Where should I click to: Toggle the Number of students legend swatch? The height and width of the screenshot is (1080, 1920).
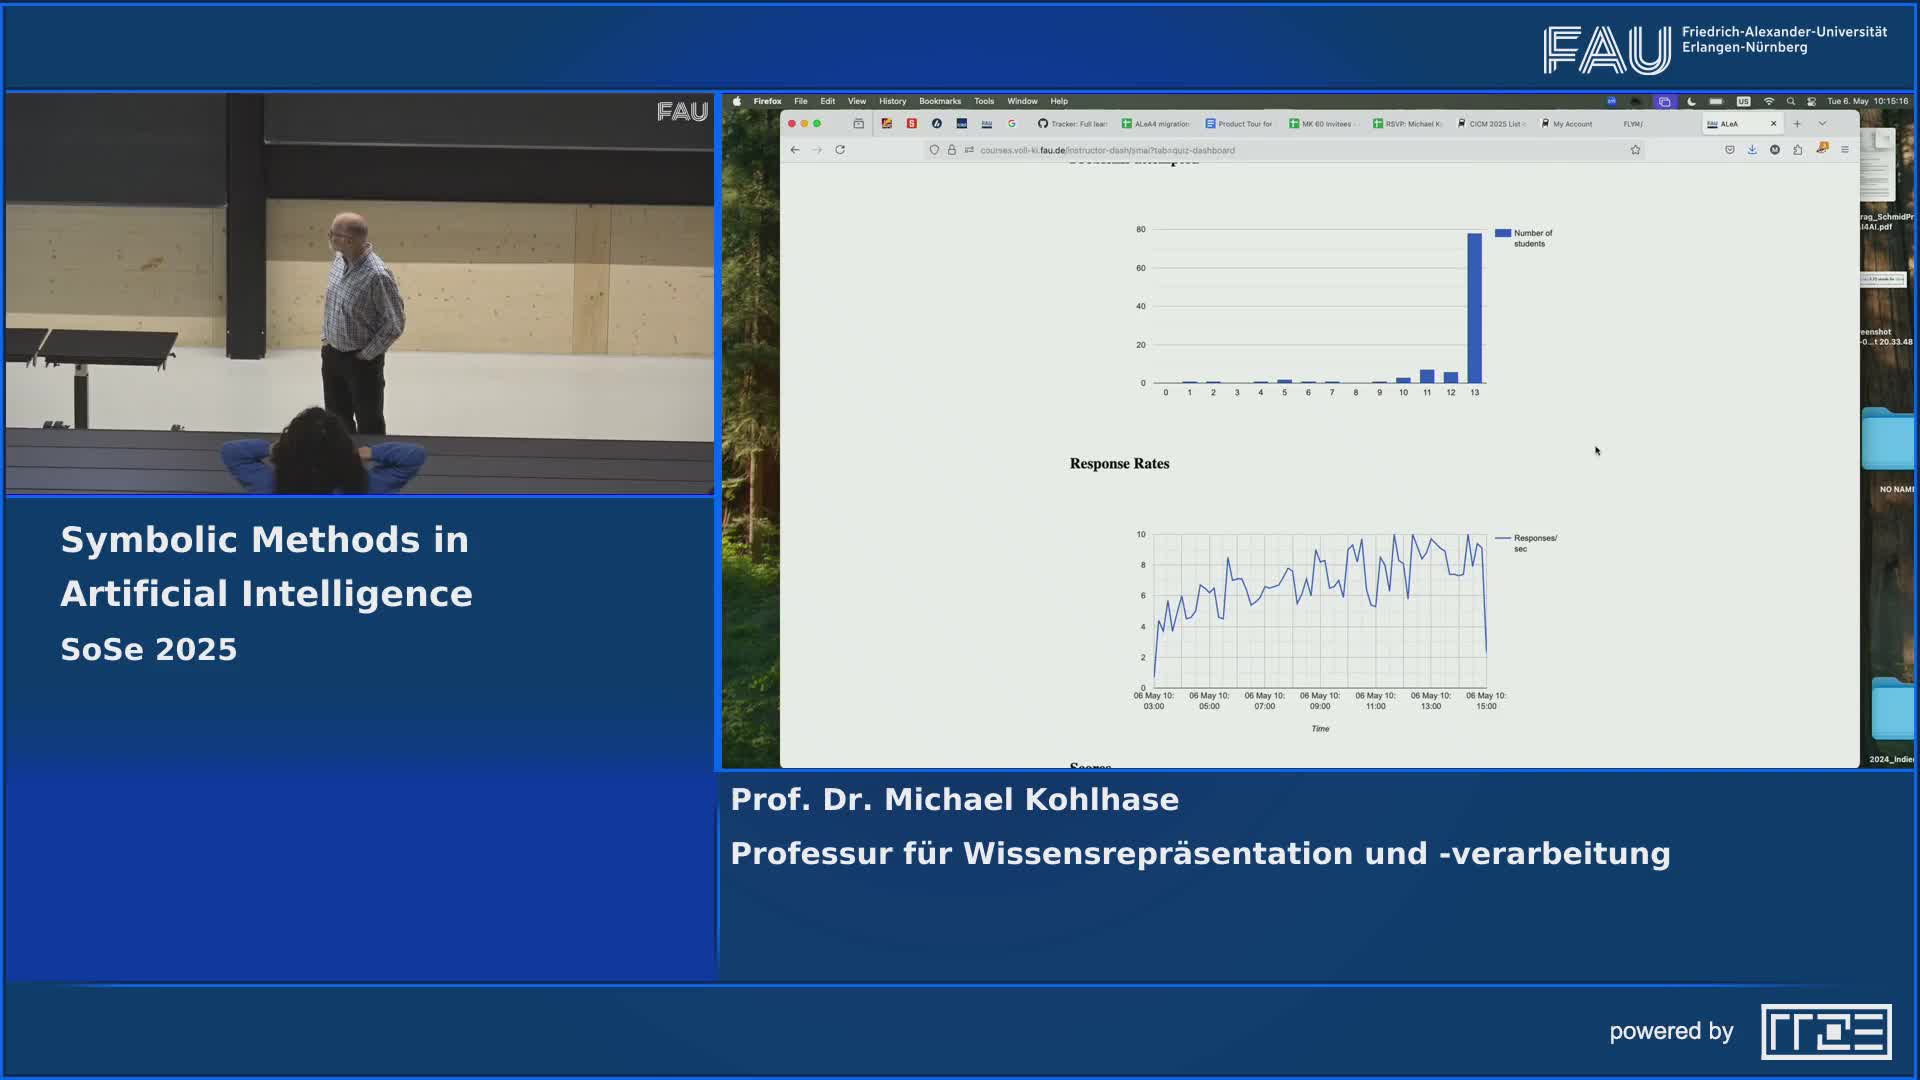pyautogui.click(x=1502, y=233)
